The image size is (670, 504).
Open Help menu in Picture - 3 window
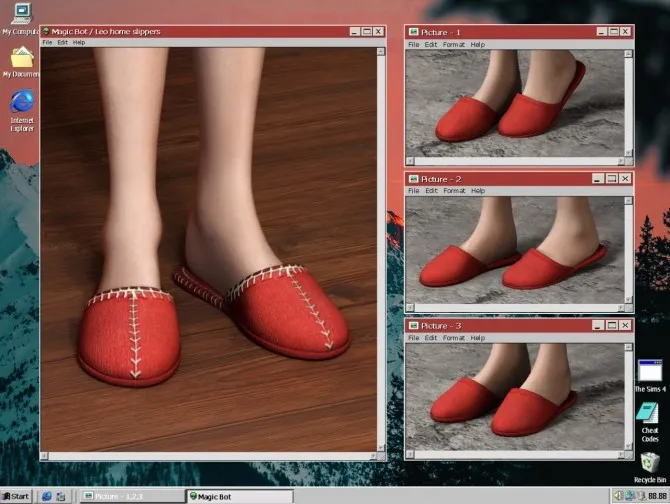click(x=478, y=337)
